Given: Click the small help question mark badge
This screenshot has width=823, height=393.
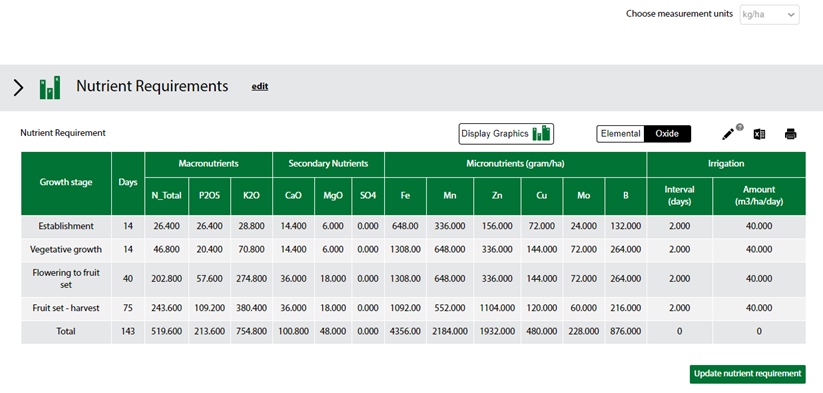Looking at the screenshot, I should 740,127.
